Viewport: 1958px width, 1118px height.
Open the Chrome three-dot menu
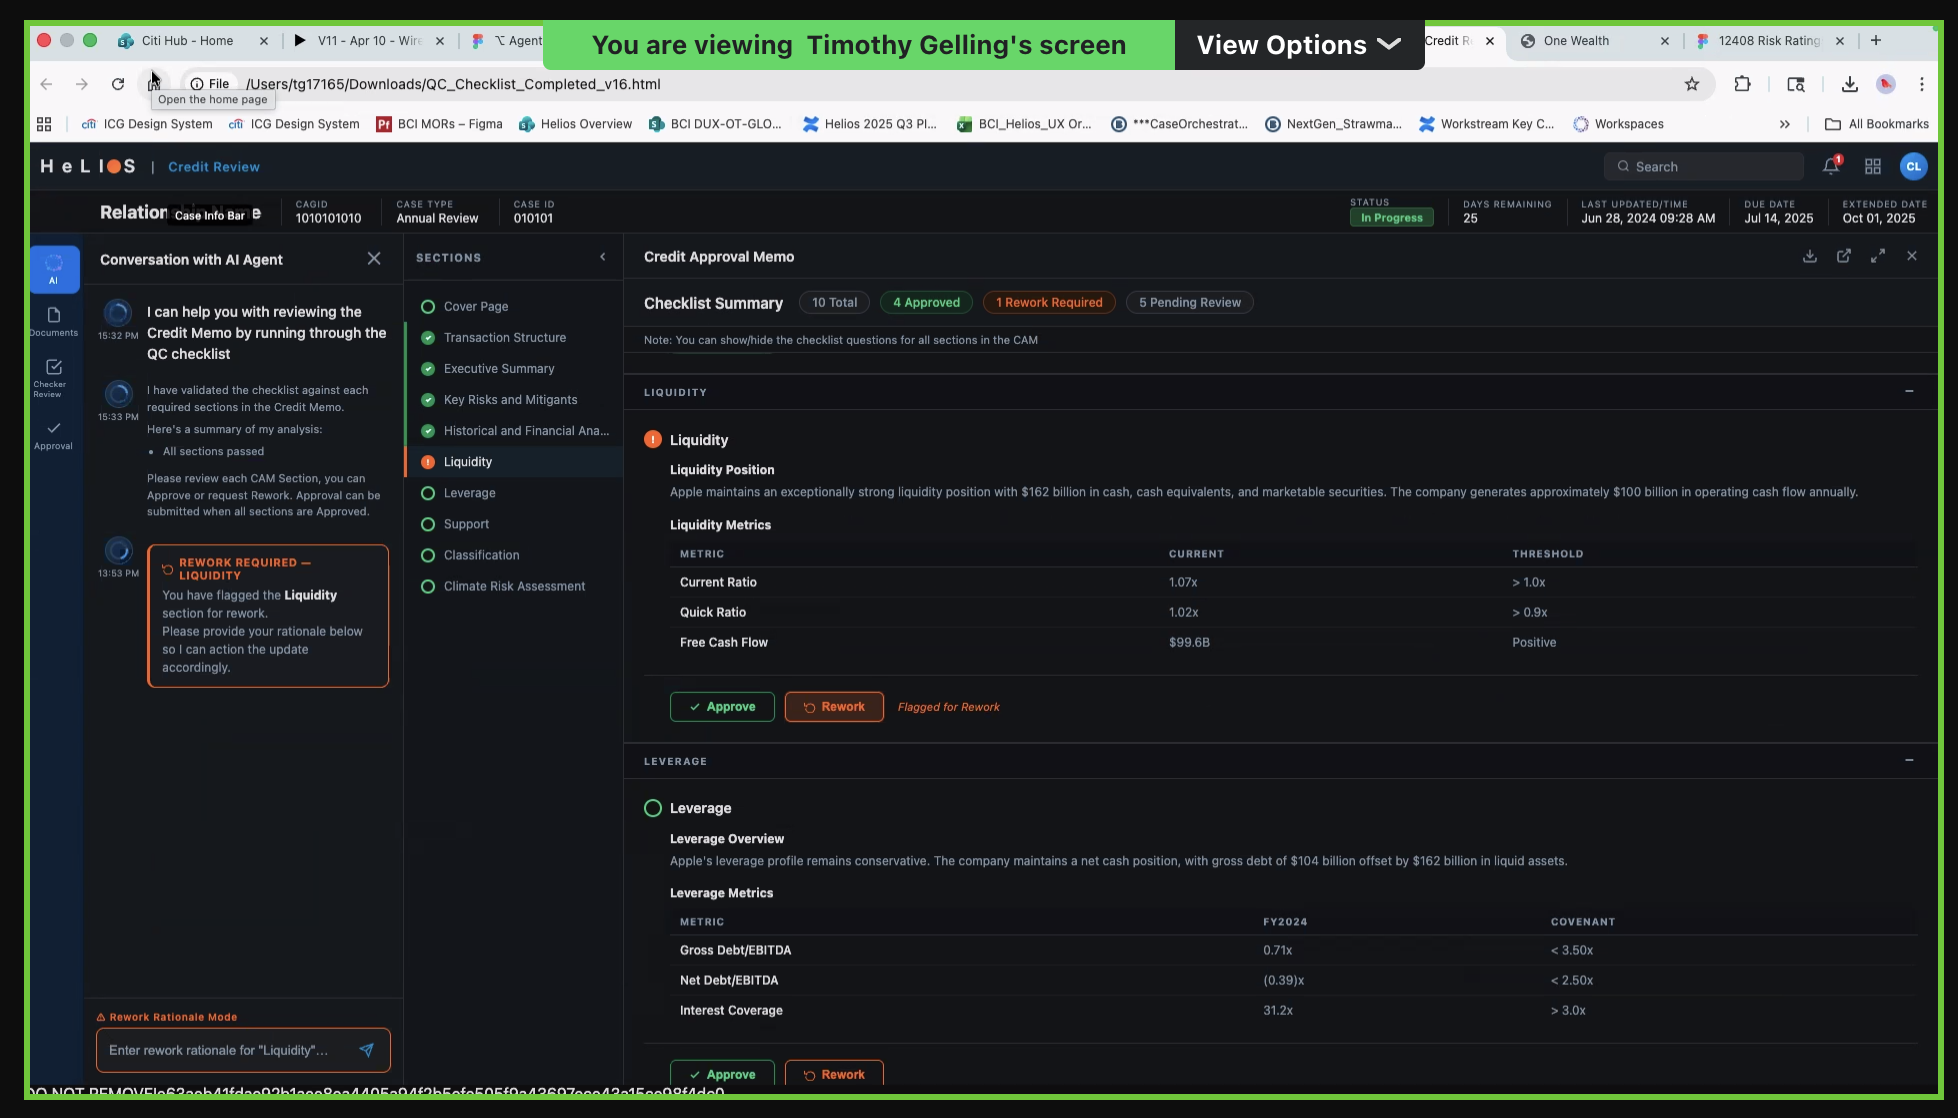point(1922,84)
